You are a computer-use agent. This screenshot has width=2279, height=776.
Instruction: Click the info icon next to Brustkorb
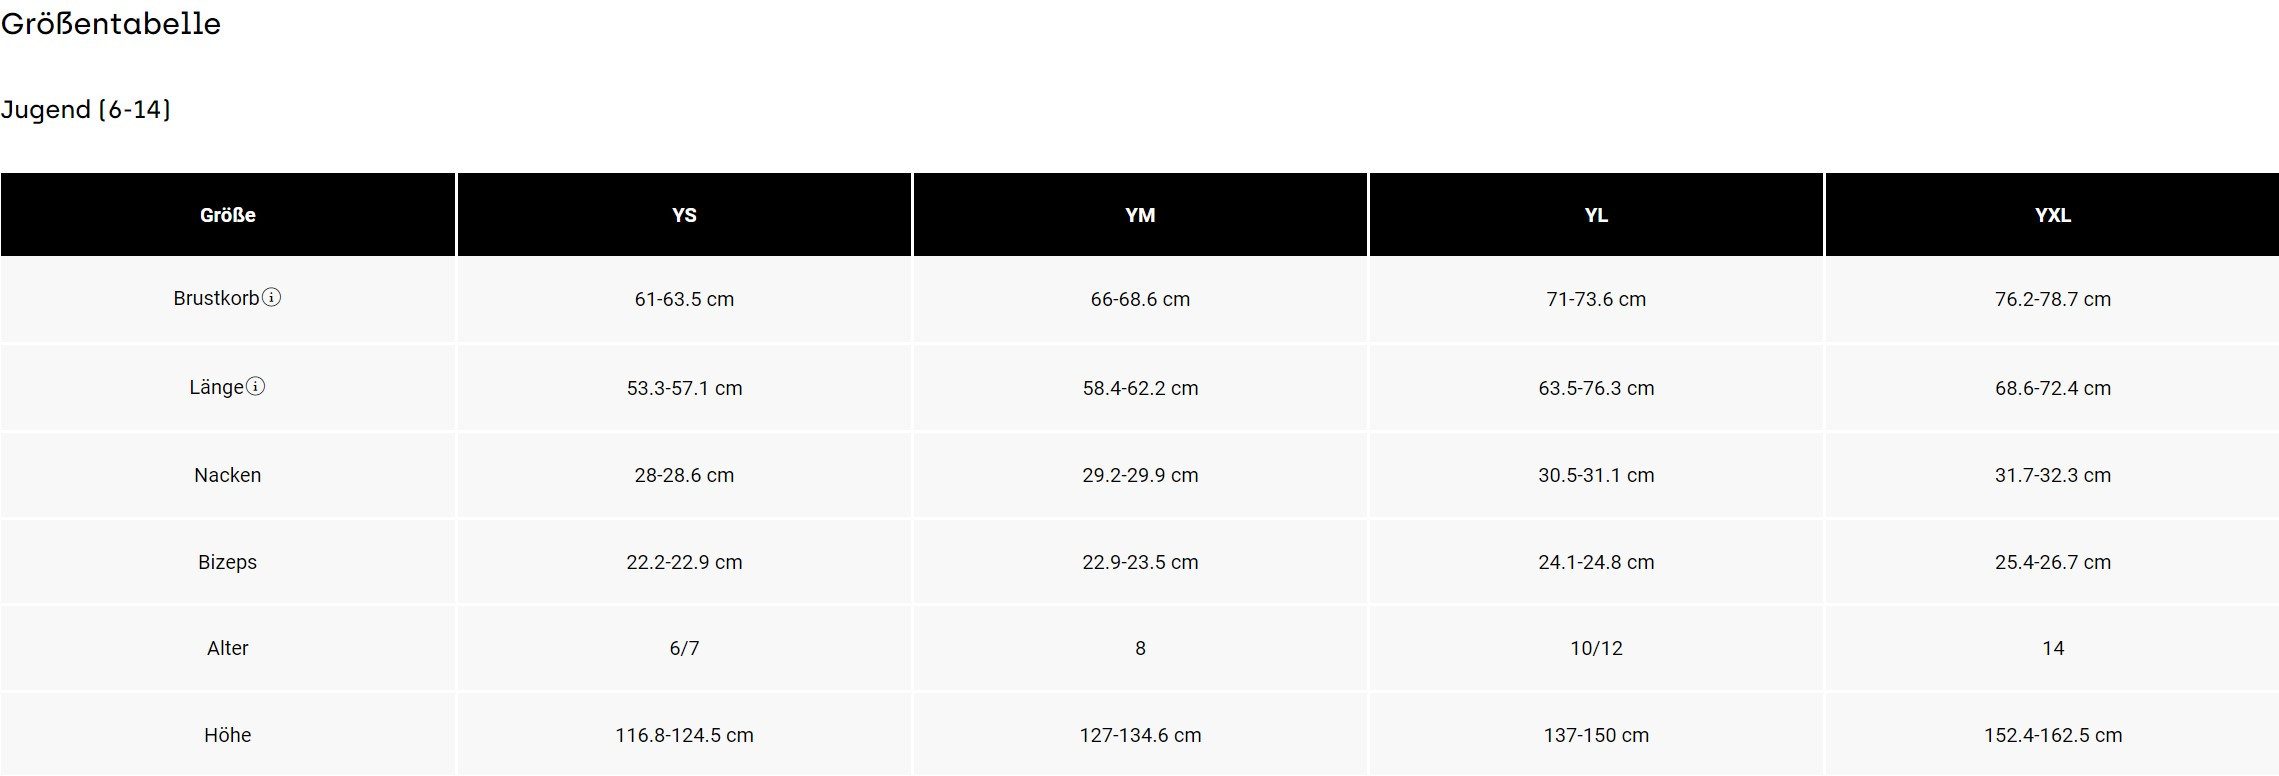[x=271, y=297]
